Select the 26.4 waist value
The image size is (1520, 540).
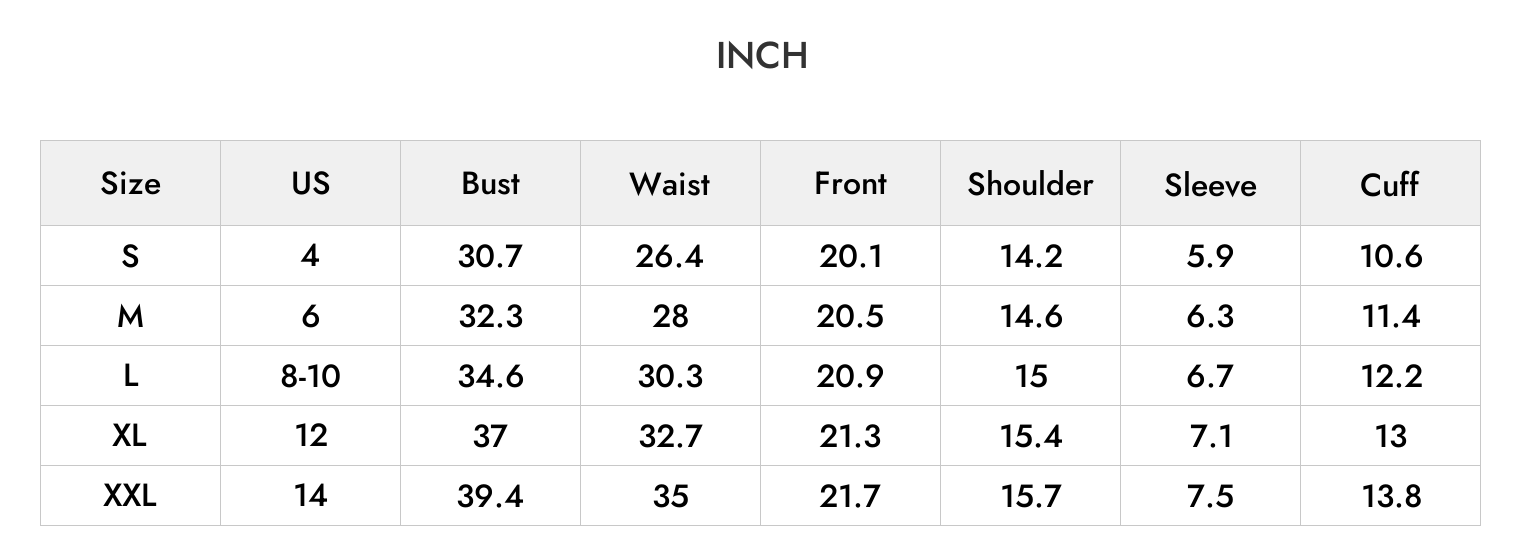click(670, 256)
